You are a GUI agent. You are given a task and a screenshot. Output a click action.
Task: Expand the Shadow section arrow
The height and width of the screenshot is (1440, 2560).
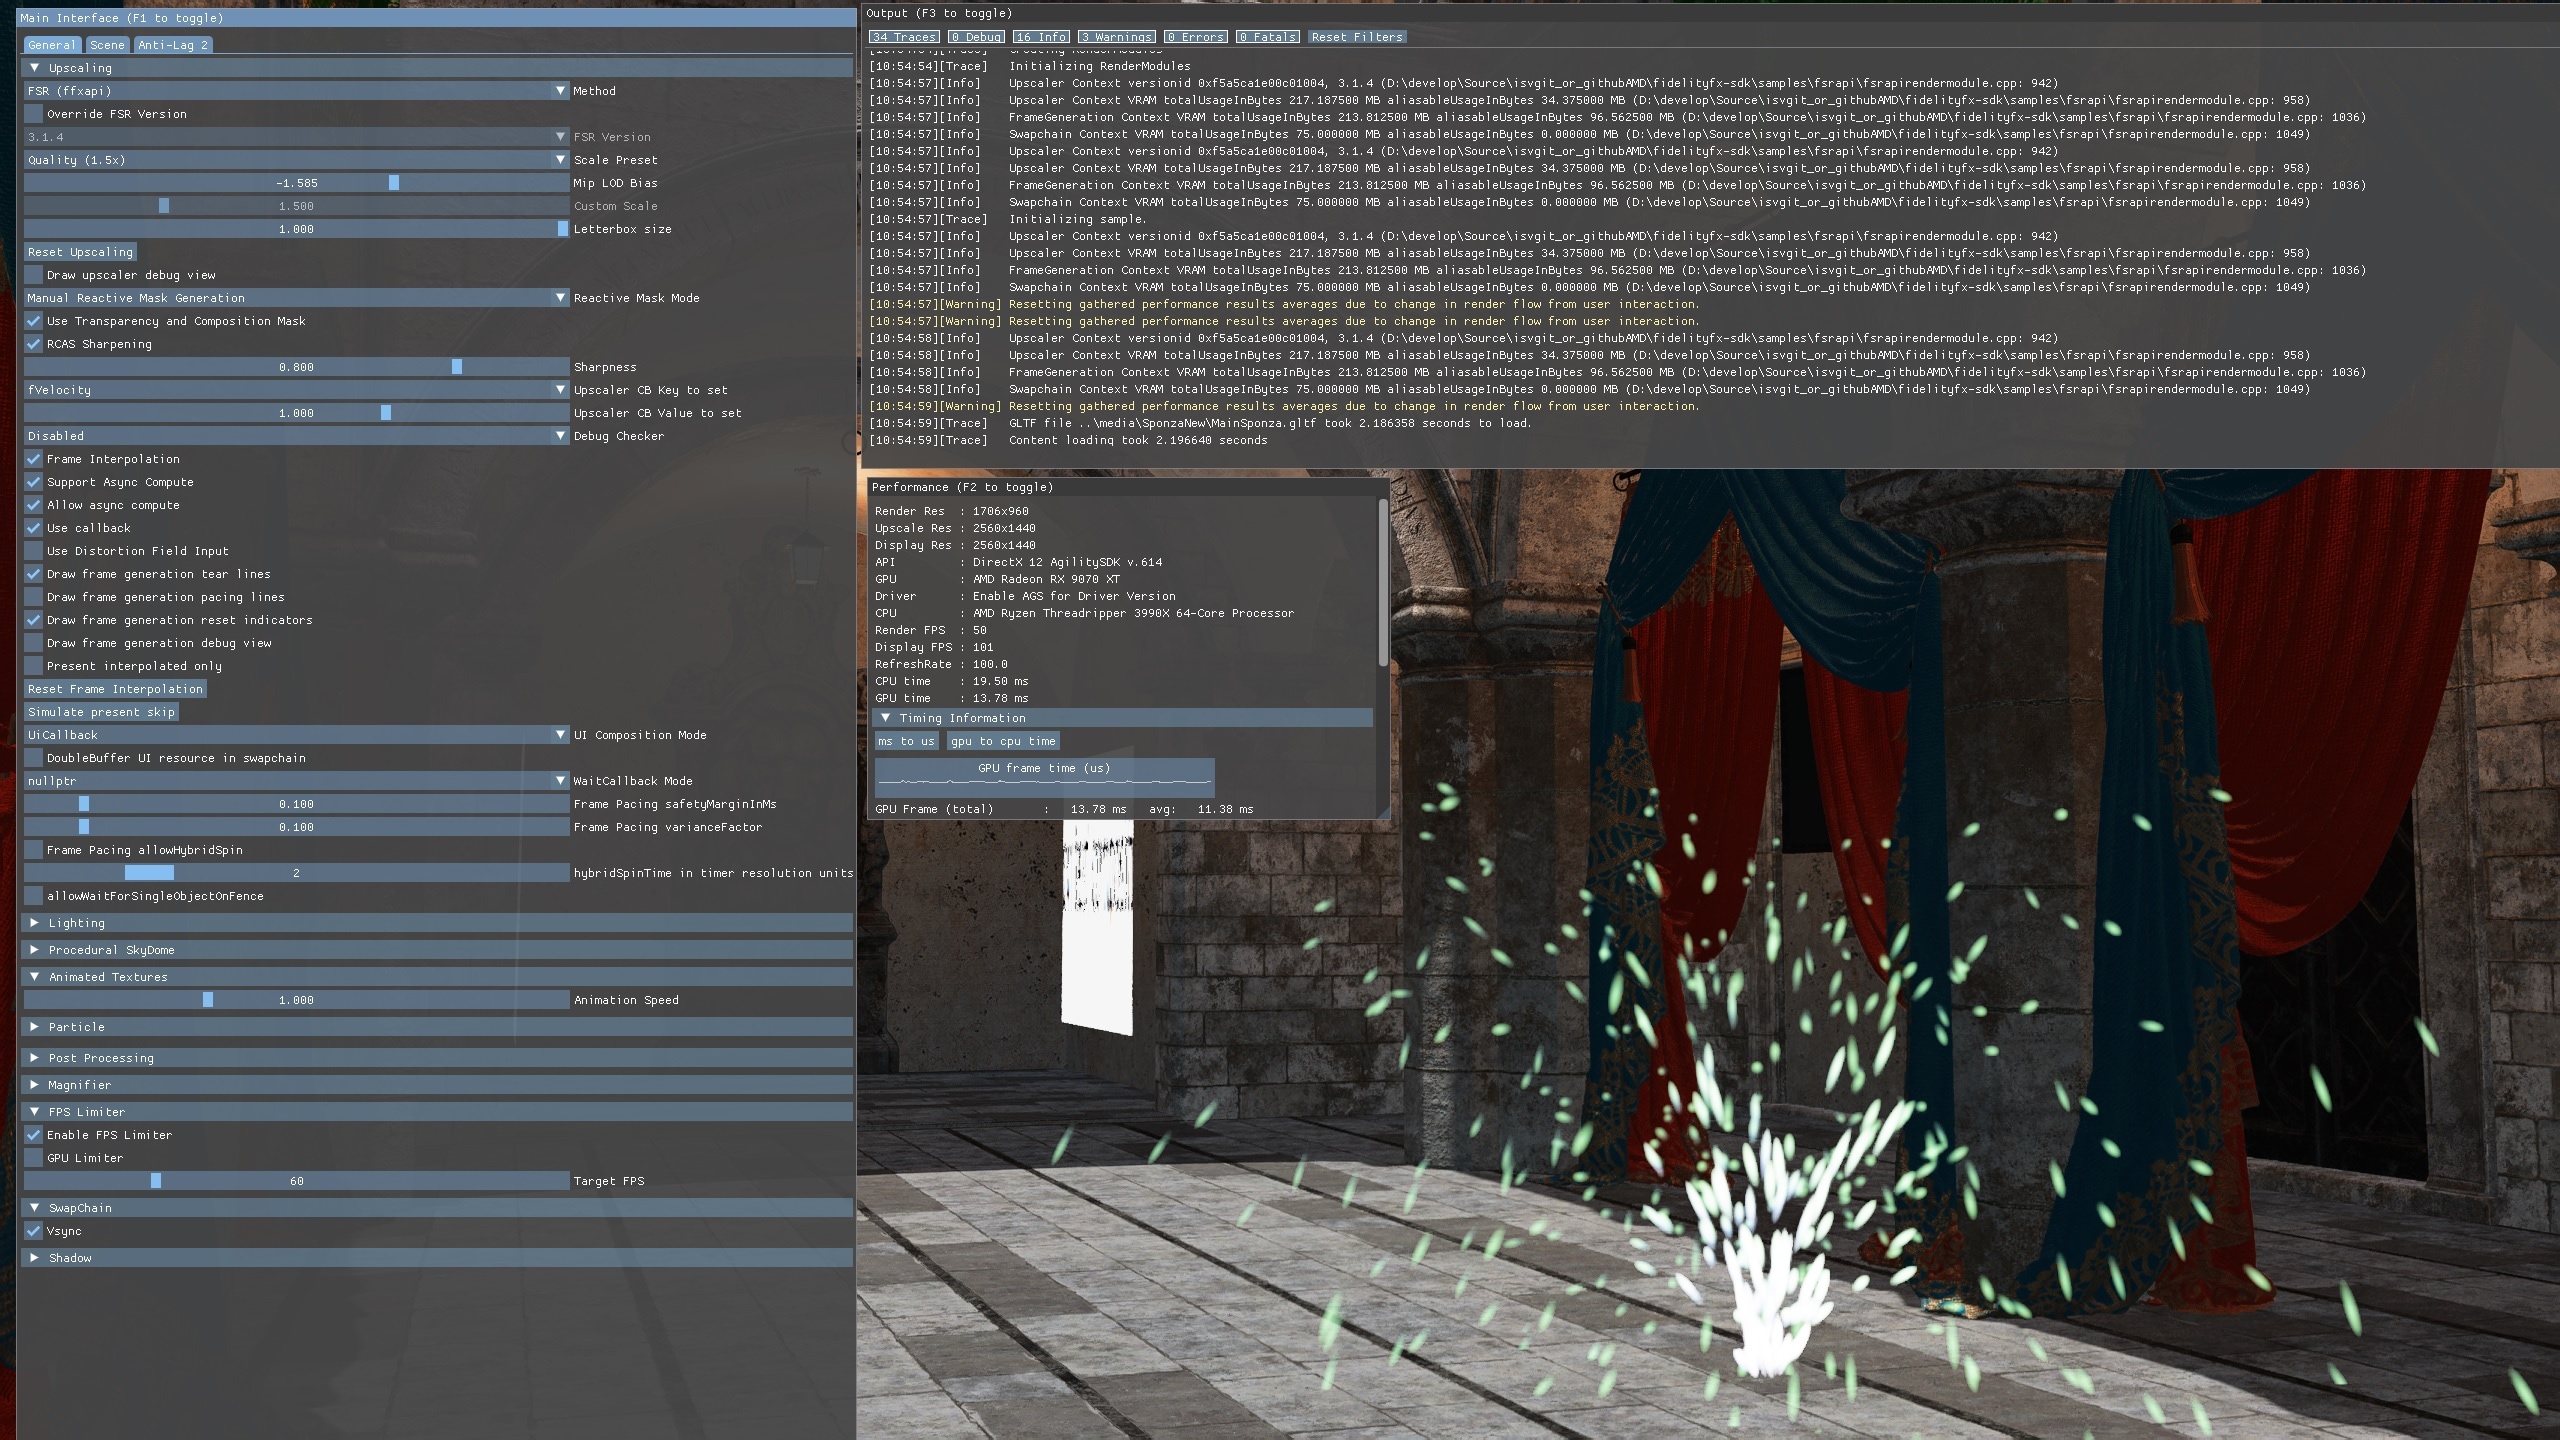click(34, 1258)
